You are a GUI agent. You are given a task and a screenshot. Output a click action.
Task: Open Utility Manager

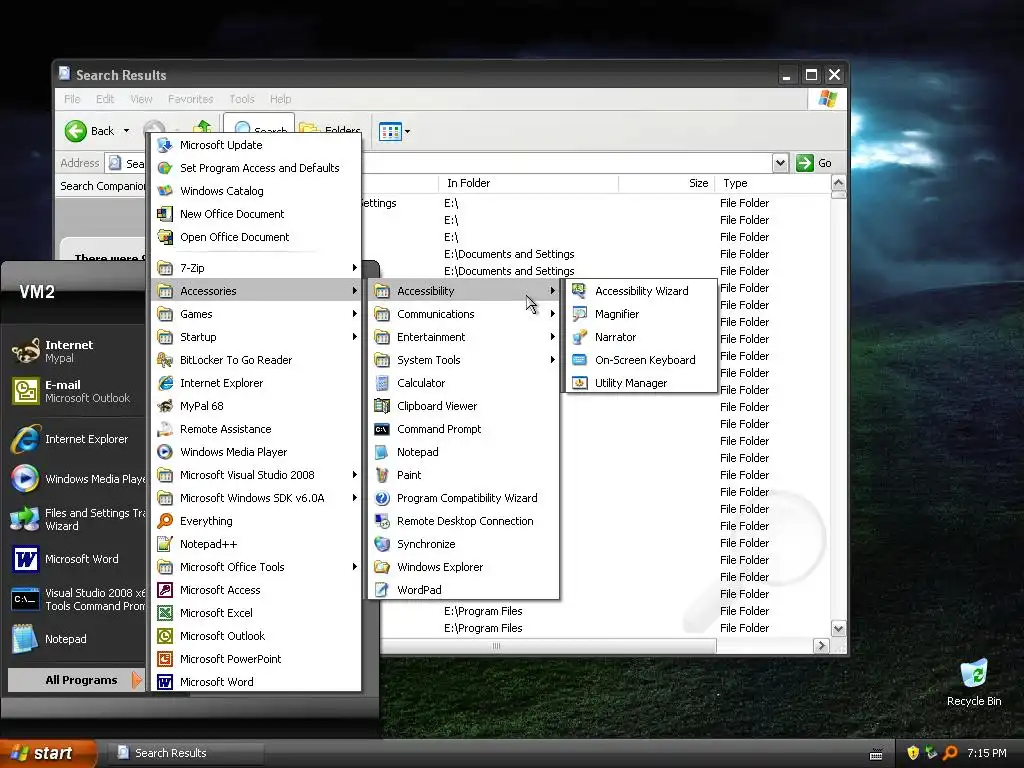tap(639, 383)
